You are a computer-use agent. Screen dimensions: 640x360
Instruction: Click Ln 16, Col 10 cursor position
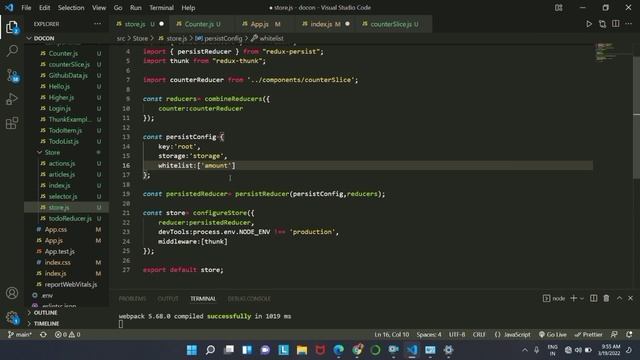(391, 334)
